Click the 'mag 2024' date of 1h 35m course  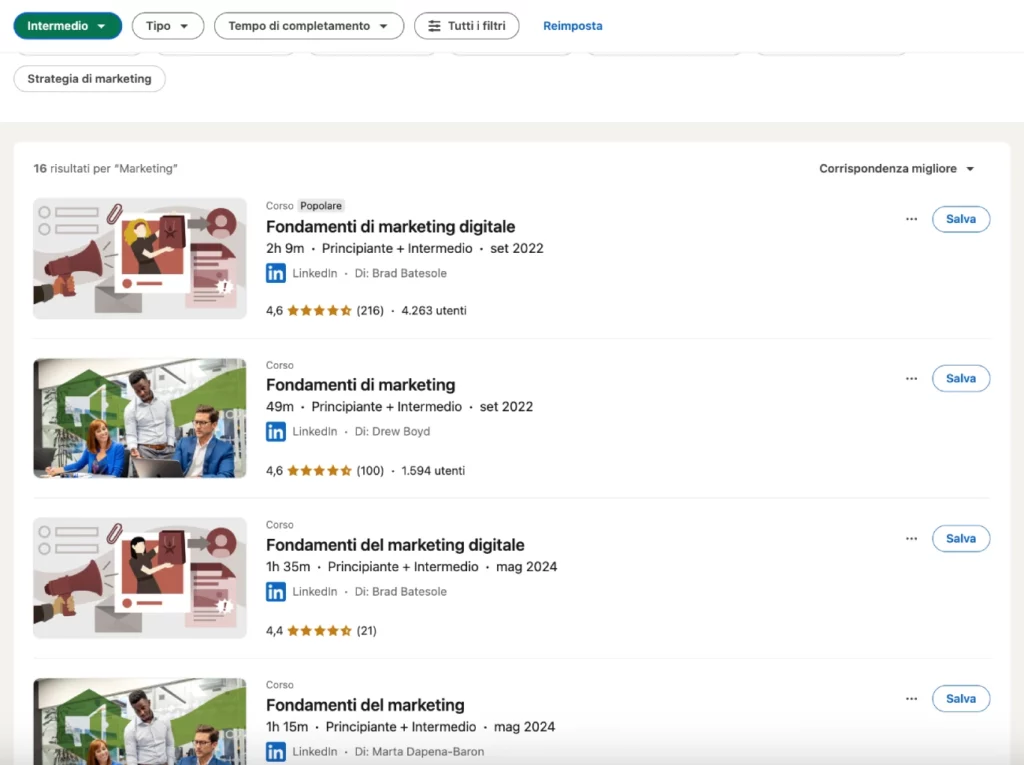tap(526, 566)
